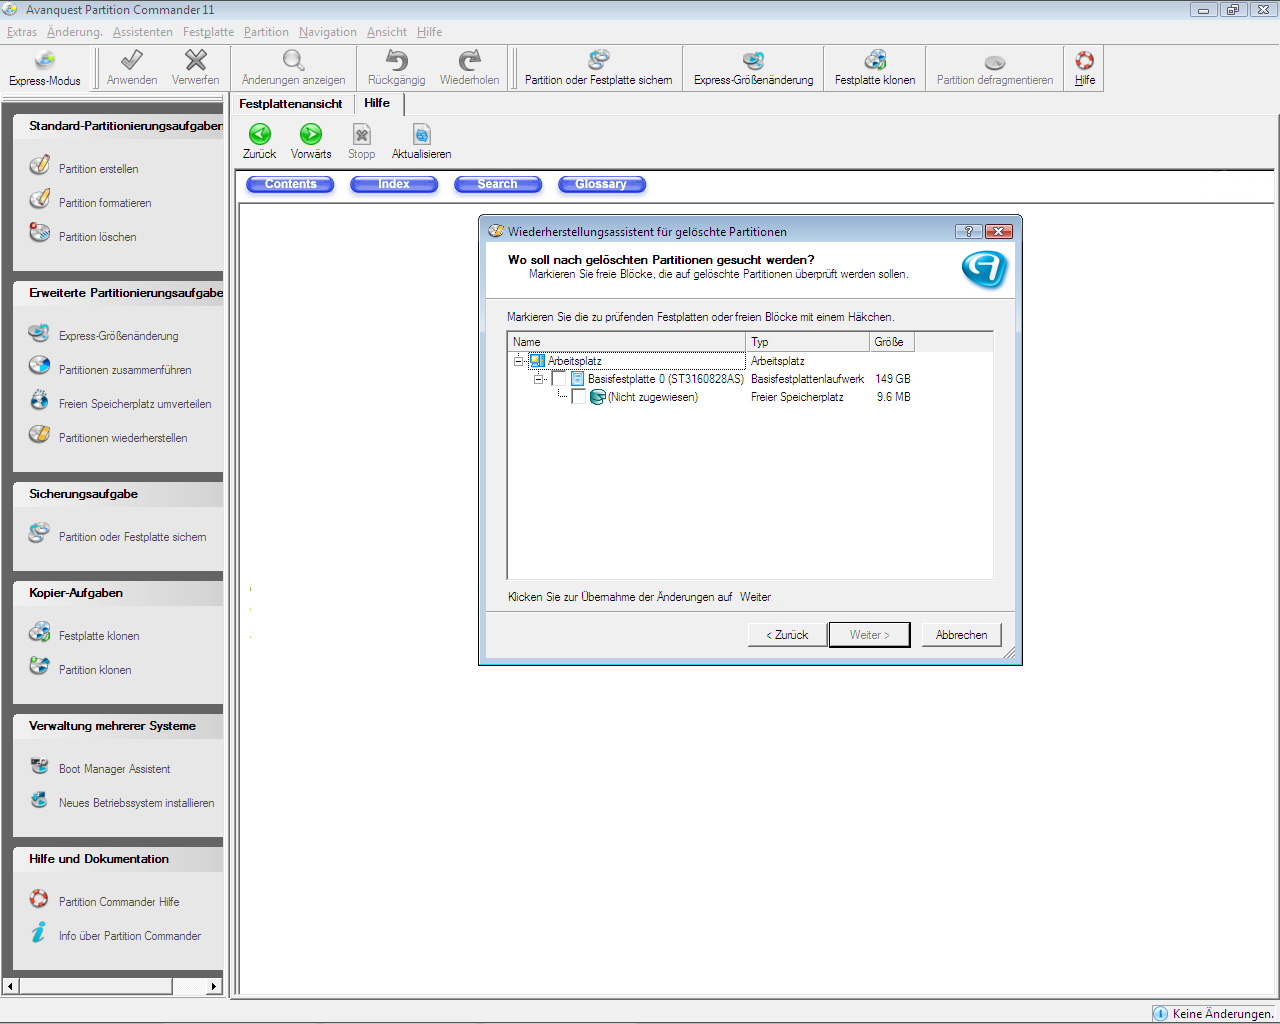Open Express-Modus in the toolbar

coord(45,68)
